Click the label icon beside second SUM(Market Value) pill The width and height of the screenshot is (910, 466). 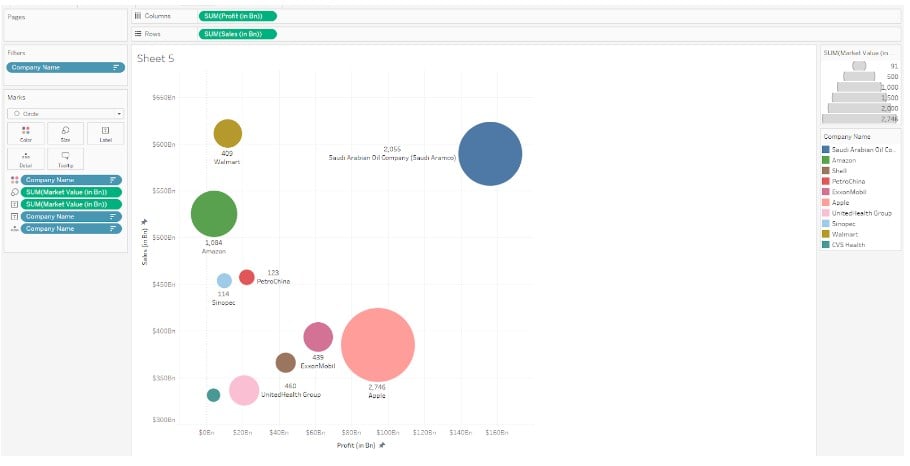(15, 204)
